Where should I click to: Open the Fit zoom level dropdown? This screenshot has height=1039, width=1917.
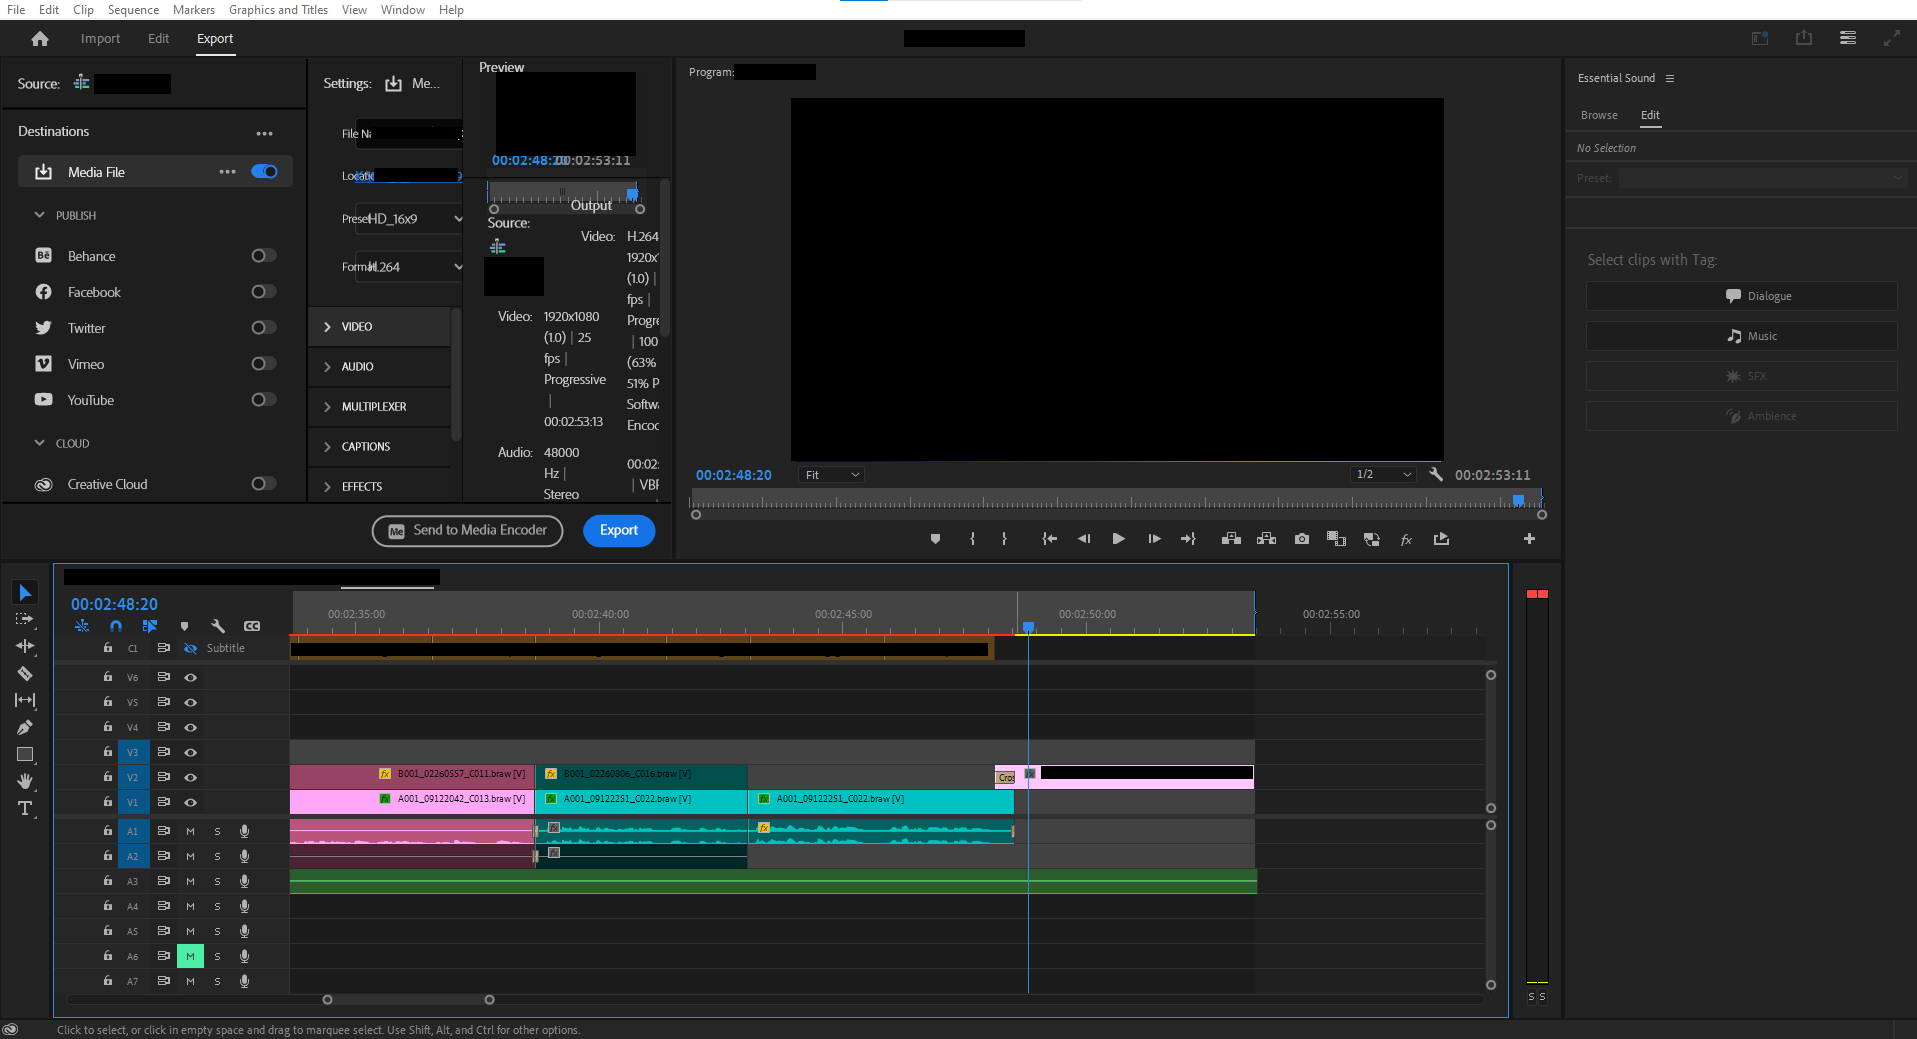[x=830, y=474]
